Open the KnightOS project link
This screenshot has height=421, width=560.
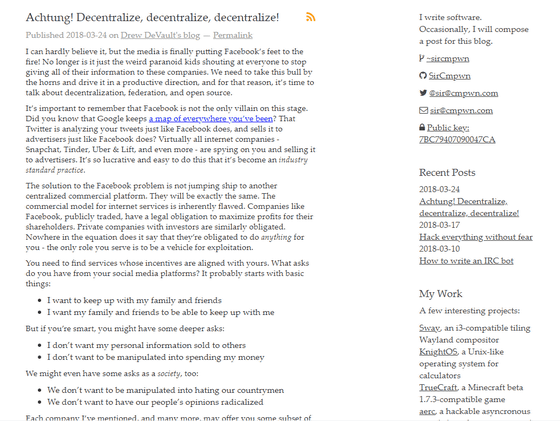(438, 352)
